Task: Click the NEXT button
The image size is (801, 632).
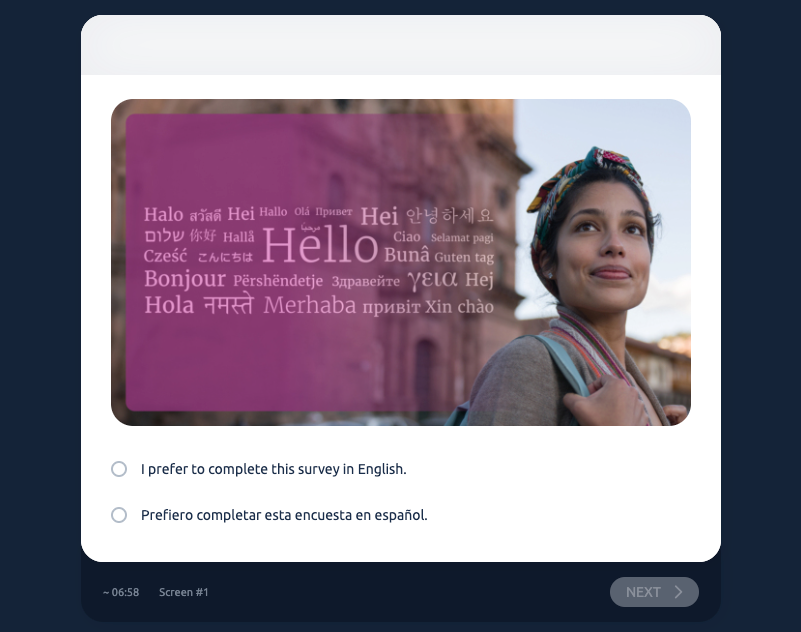Action: tap(654, 592)
